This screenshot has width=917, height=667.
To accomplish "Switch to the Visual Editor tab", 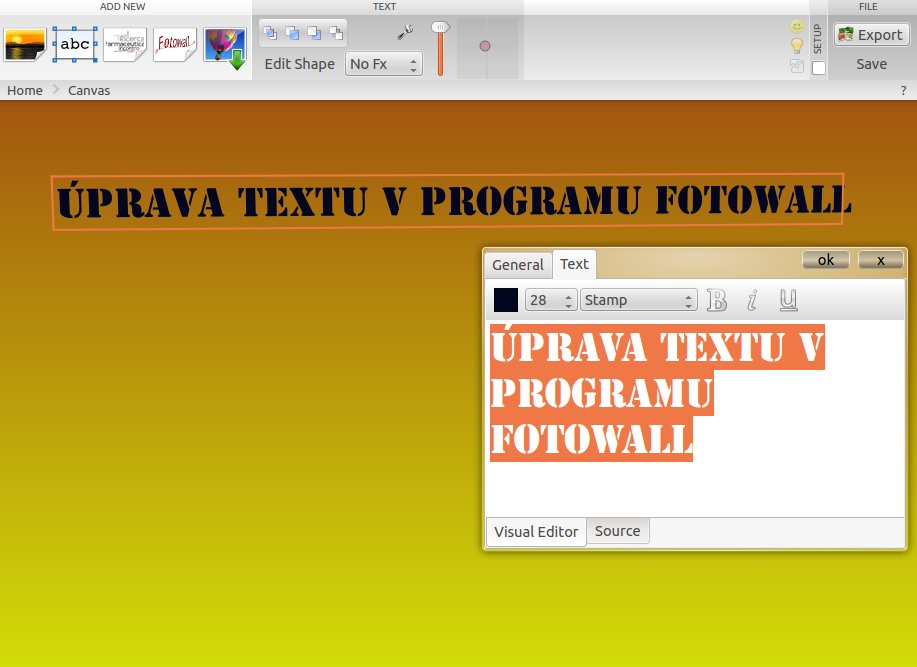I will (536, 532).
